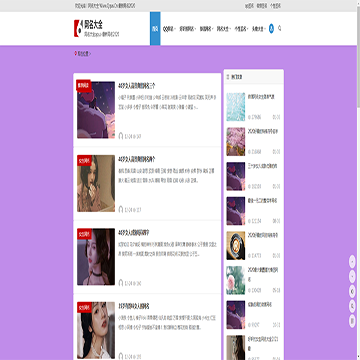Click the scrollbar down arrow at page bottom
The height and width of the screenshot is (360, 360).
click(x=358, y=357)
